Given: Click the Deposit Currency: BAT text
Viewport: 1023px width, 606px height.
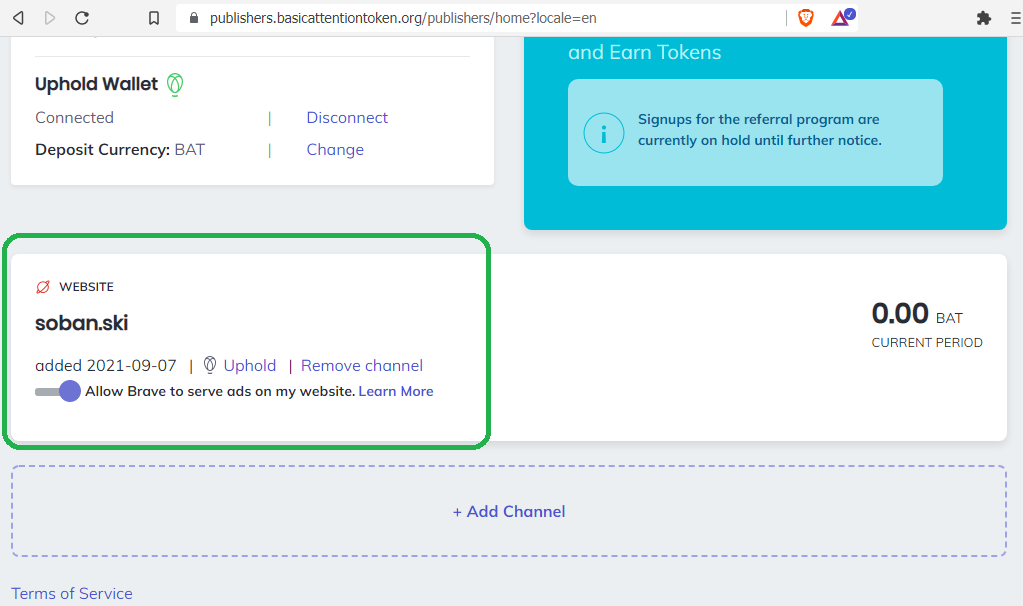Looking at the screenshot, I should pos(120,149).
